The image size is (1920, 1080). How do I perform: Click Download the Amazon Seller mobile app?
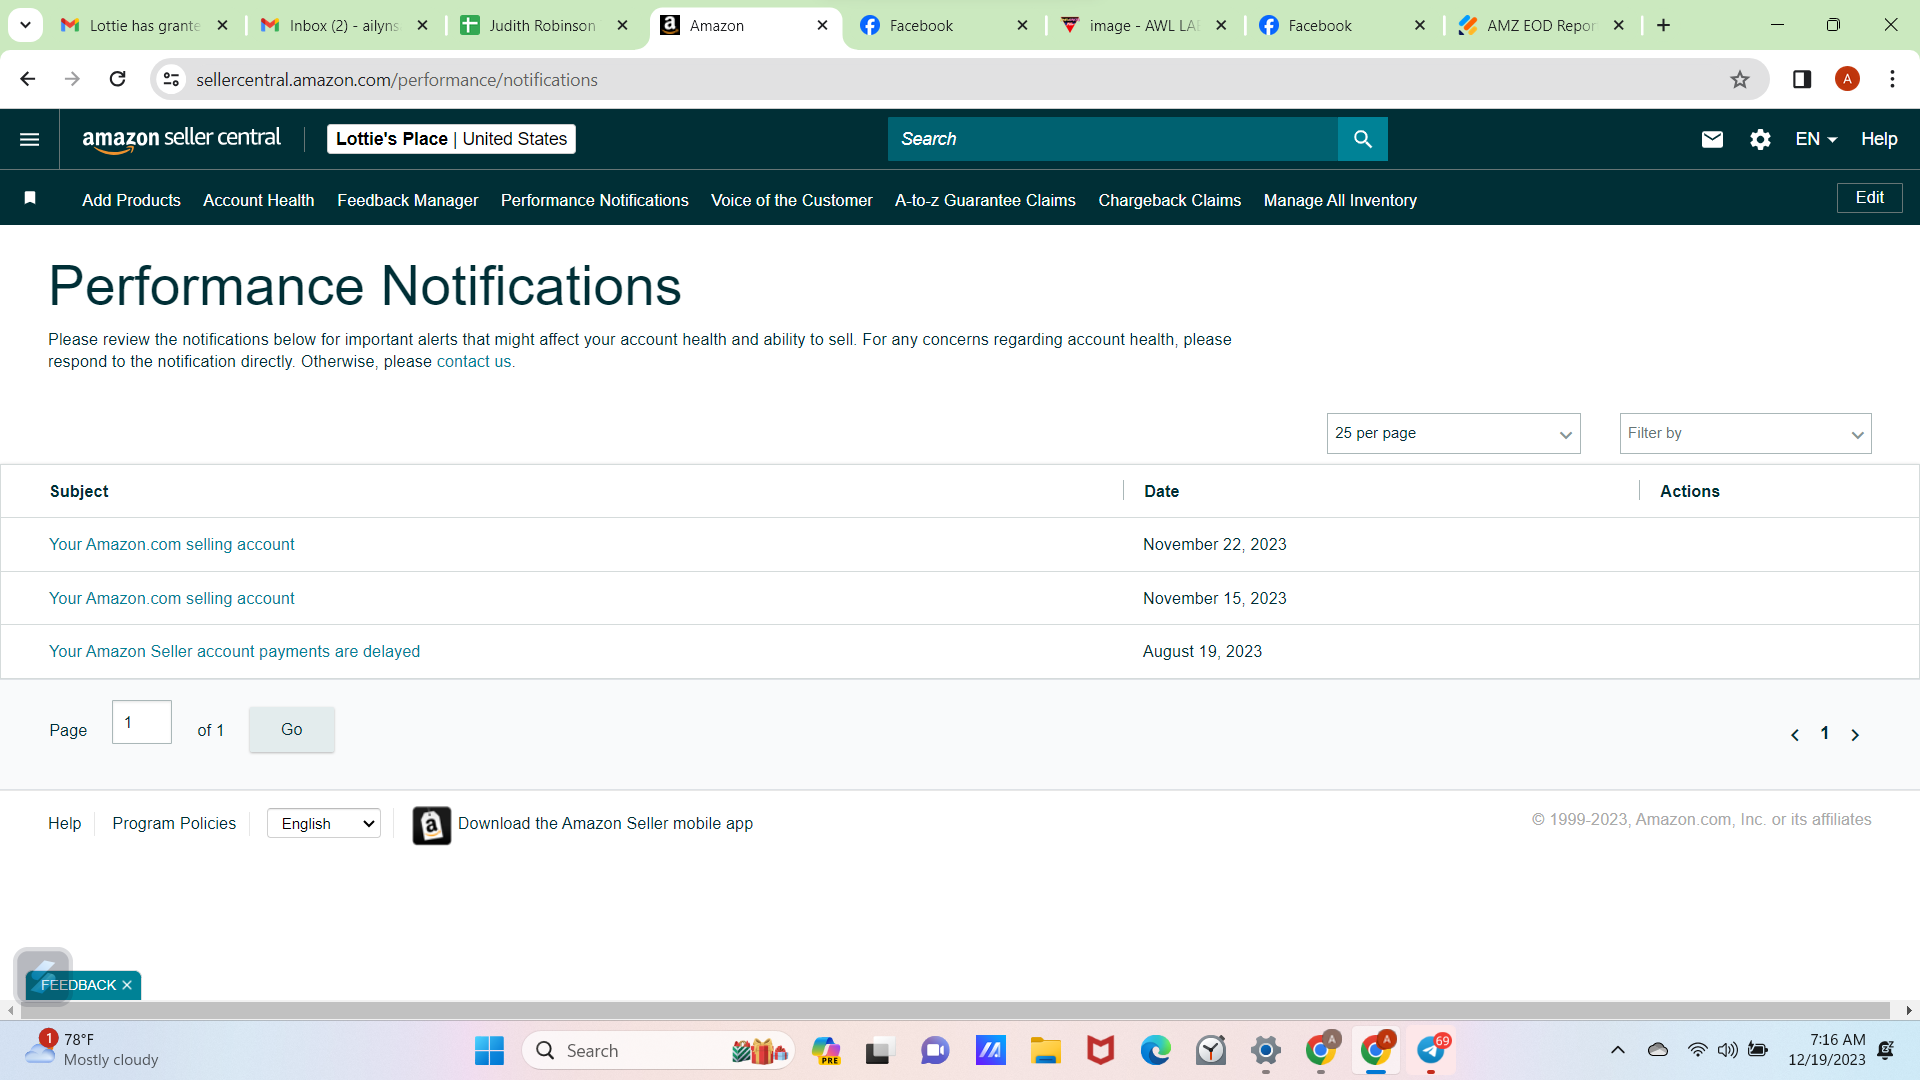605,823
